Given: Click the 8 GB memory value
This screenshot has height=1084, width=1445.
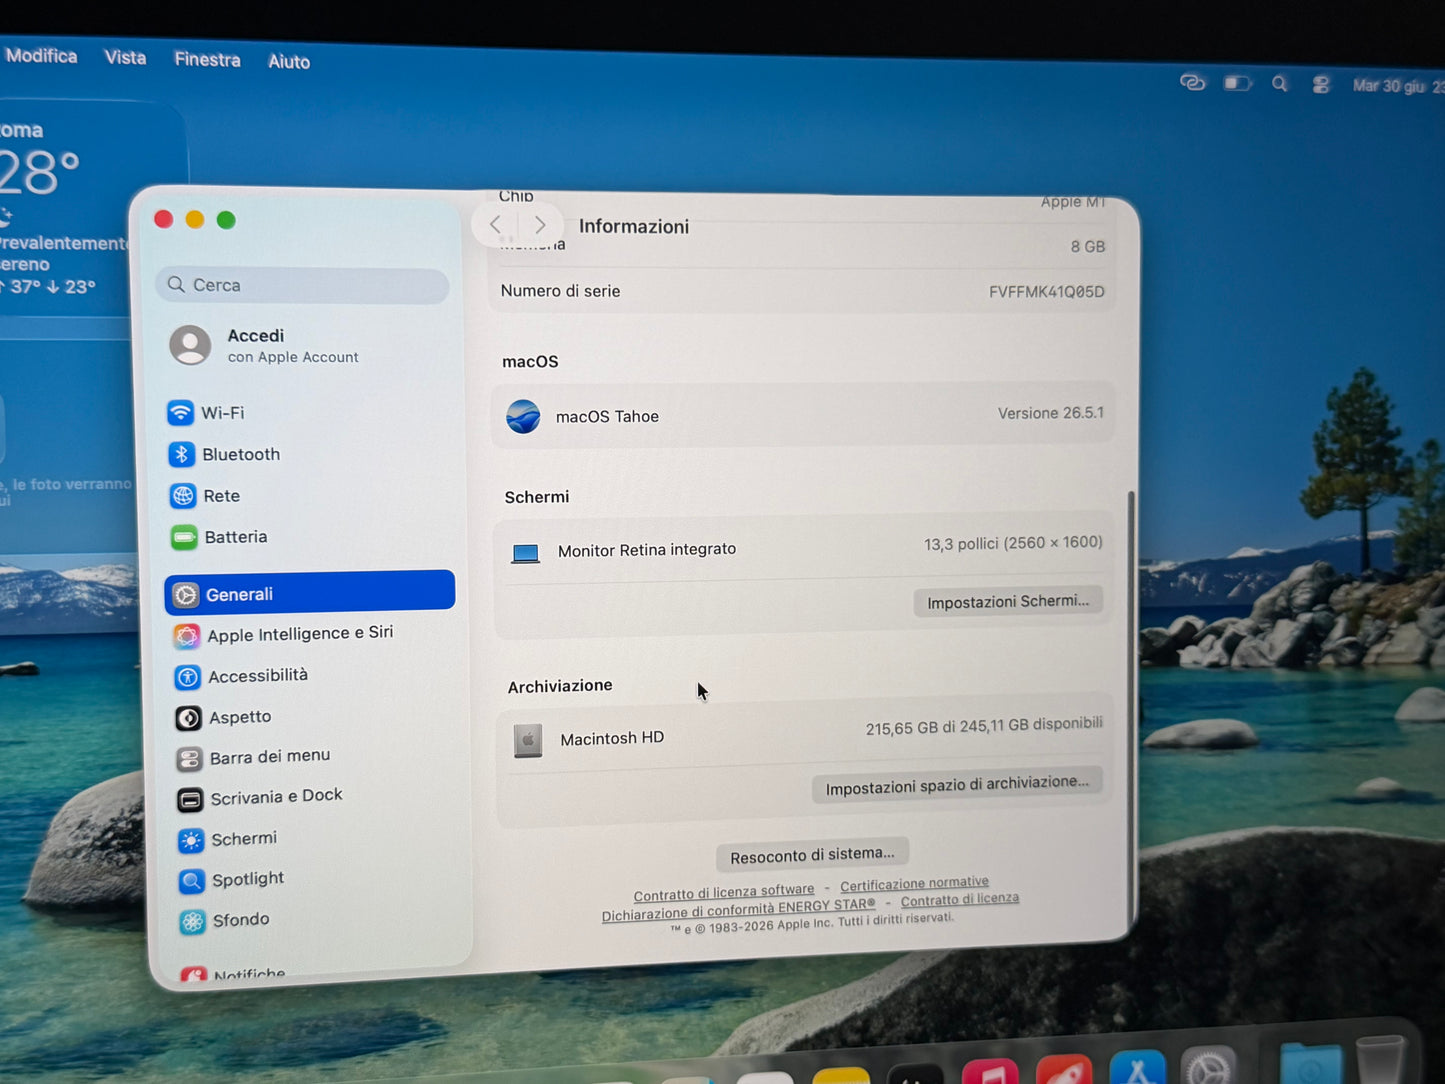Looking at the screenshot, I should click(x=1087, y=246).
